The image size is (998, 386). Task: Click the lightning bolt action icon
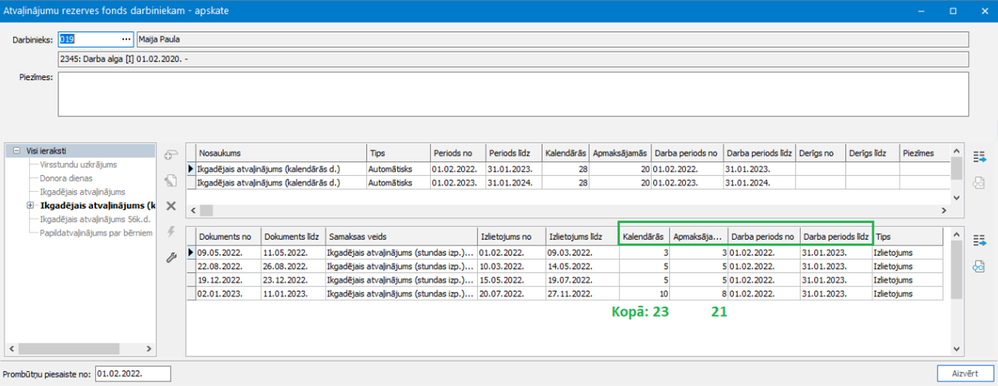point(171,232)
